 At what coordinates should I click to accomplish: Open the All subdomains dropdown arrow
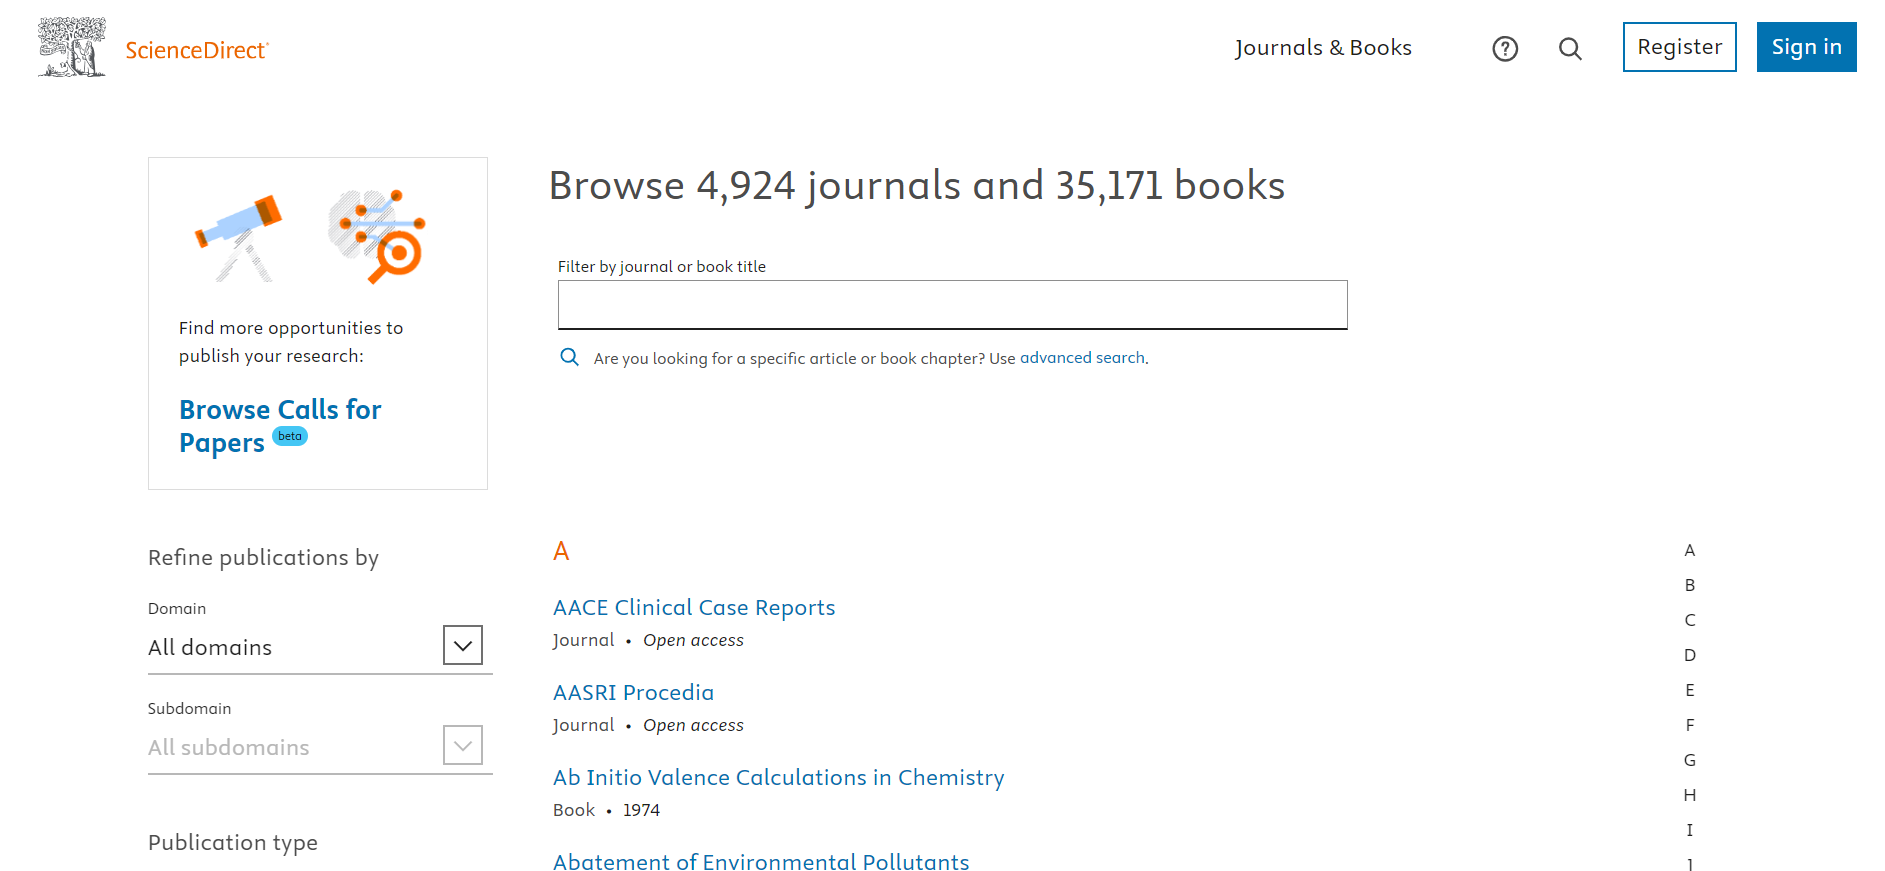coord(462,746)
